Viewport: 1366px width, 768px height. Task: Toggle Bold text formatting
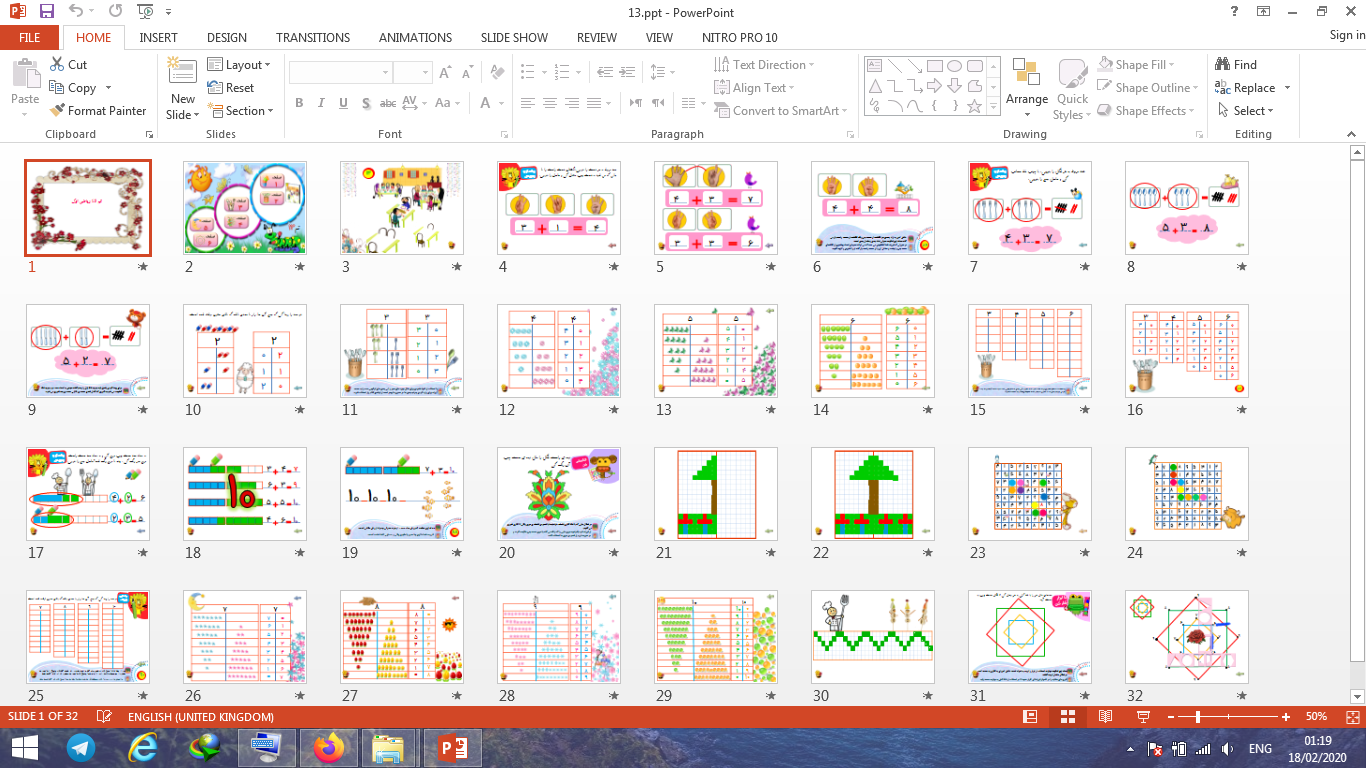(299, 103)
